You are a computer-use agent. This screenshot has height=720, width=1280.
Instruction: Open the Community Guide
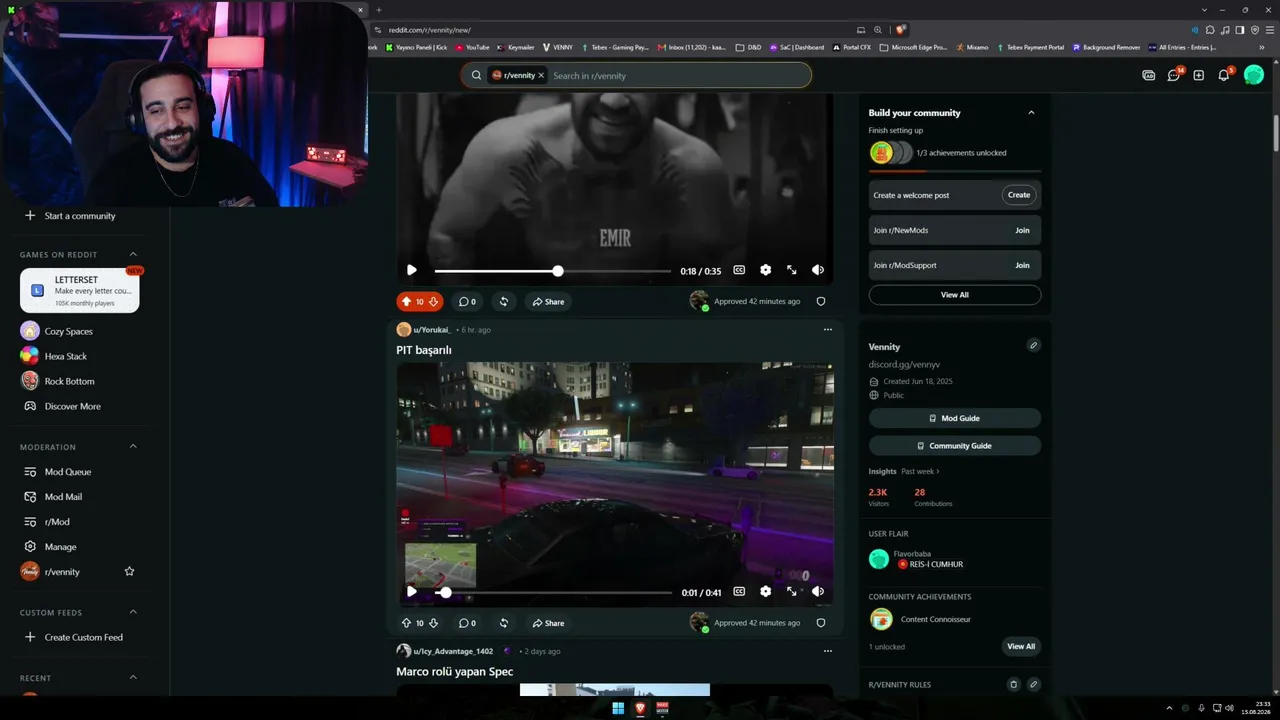[955, 446]
